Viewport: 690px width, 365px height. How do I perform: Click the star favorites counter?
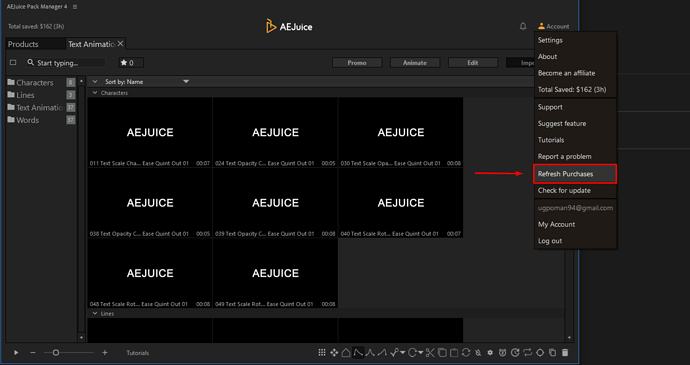pyautogui.click(x=131, y=63)
